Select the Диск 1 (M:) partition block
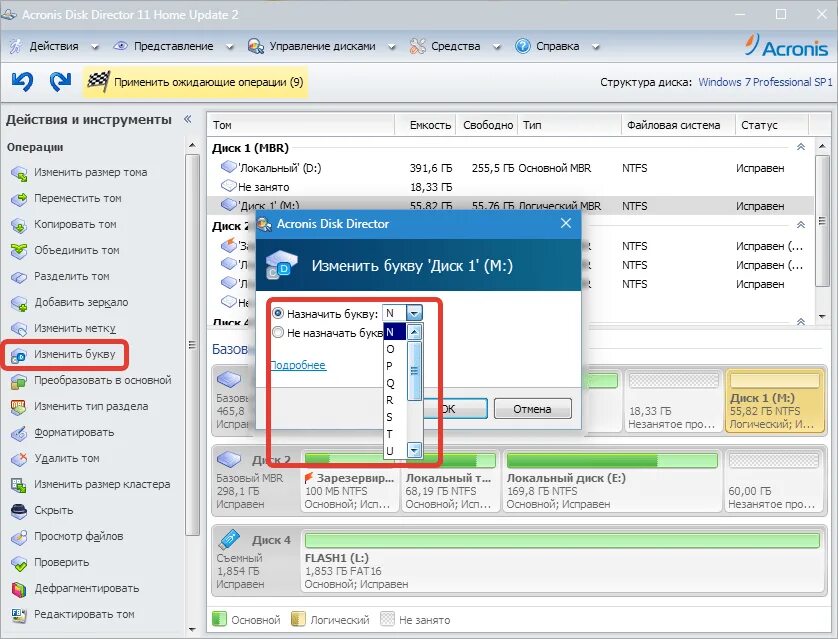838x639 pixels. (775, 401)
